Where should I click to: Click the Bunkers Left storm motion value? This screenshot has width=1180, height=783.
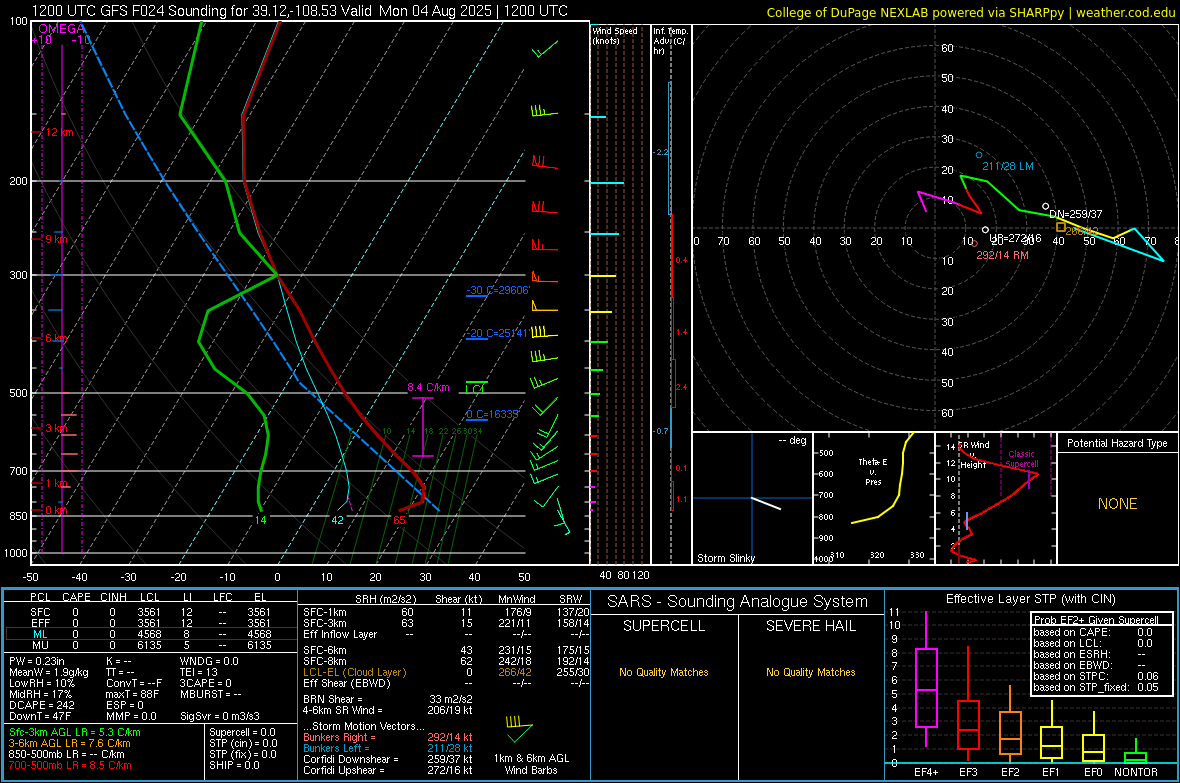pyautogui.click(x=450, y=748)
